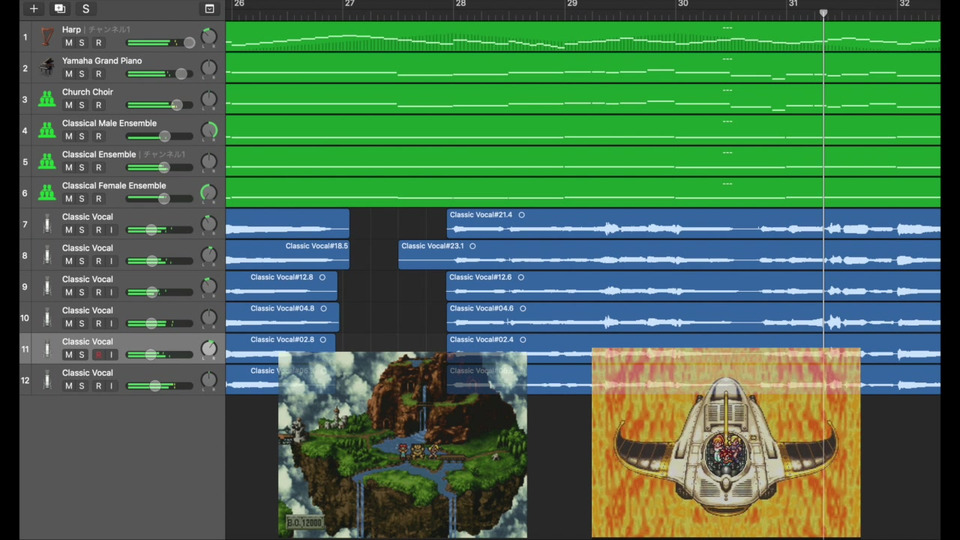Click the Classical Male Ensemble icon
The image size is (960, 540).
[47, 130]
